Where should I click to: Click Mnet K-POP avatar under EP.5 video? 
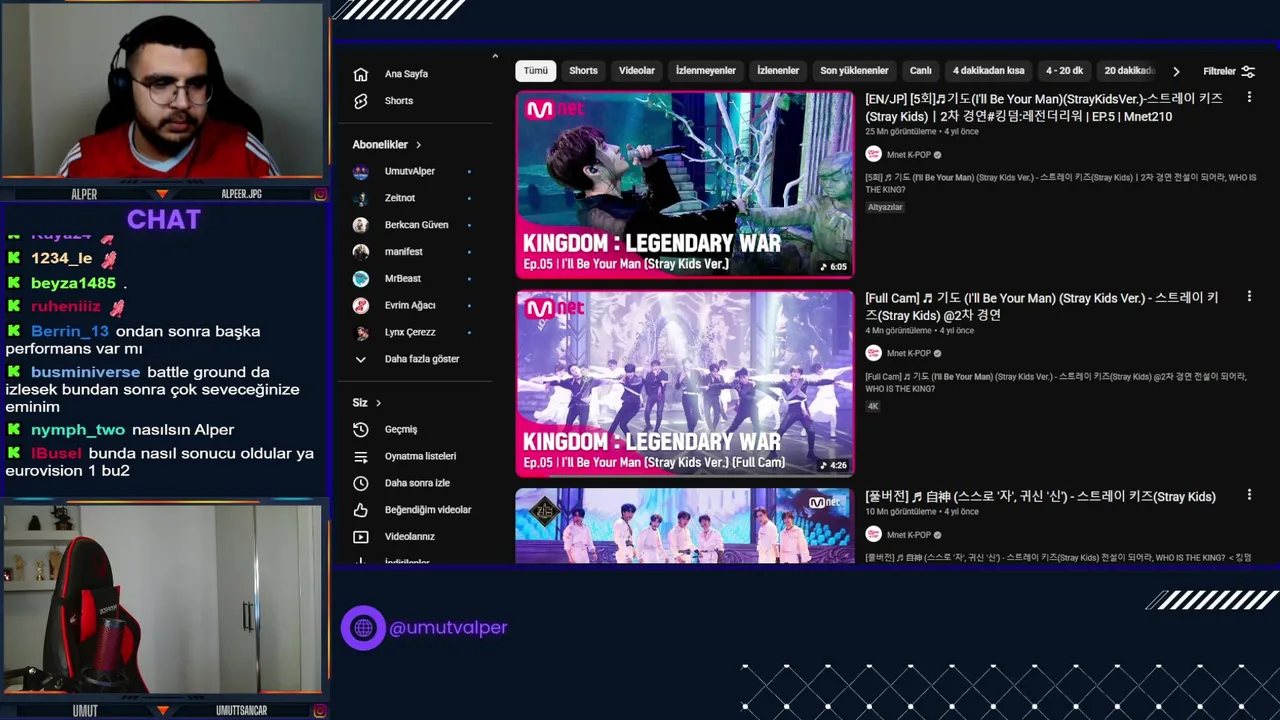(x=873, y=155)
